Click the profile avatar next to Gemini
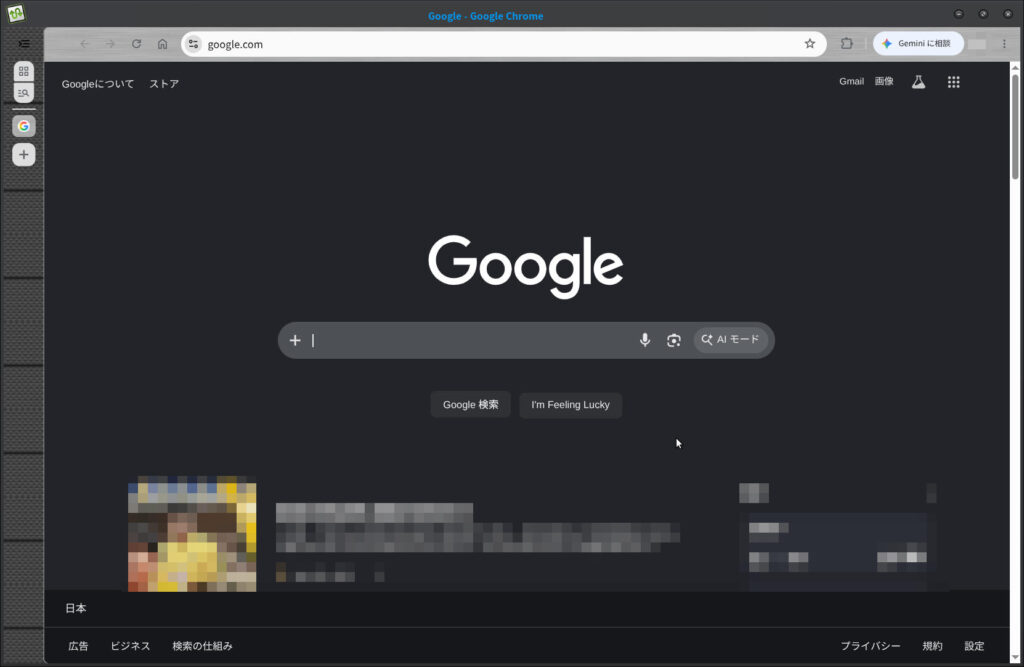The width and height of the screenshot is (1024, 667). point(978,44)
